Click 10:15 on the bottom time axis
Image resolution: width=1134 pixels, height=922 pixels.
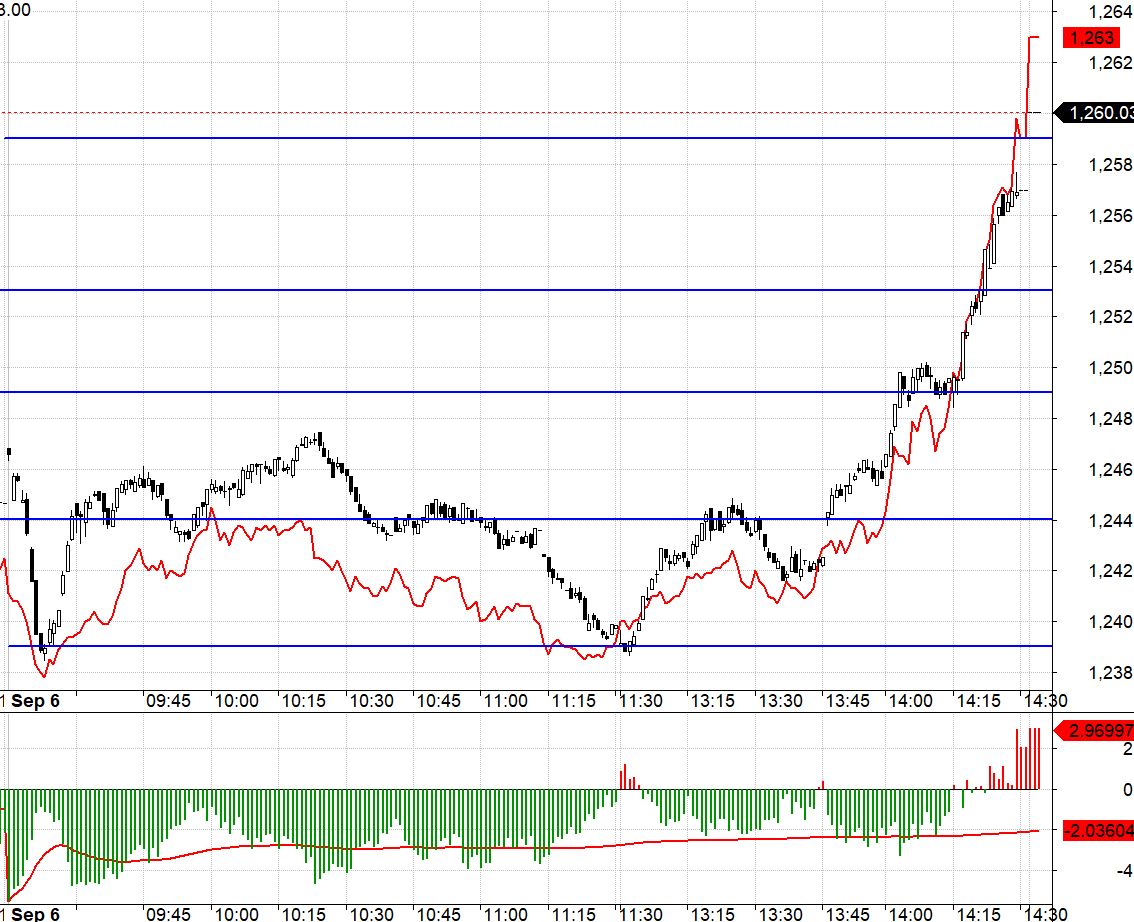tap(302, 914)
